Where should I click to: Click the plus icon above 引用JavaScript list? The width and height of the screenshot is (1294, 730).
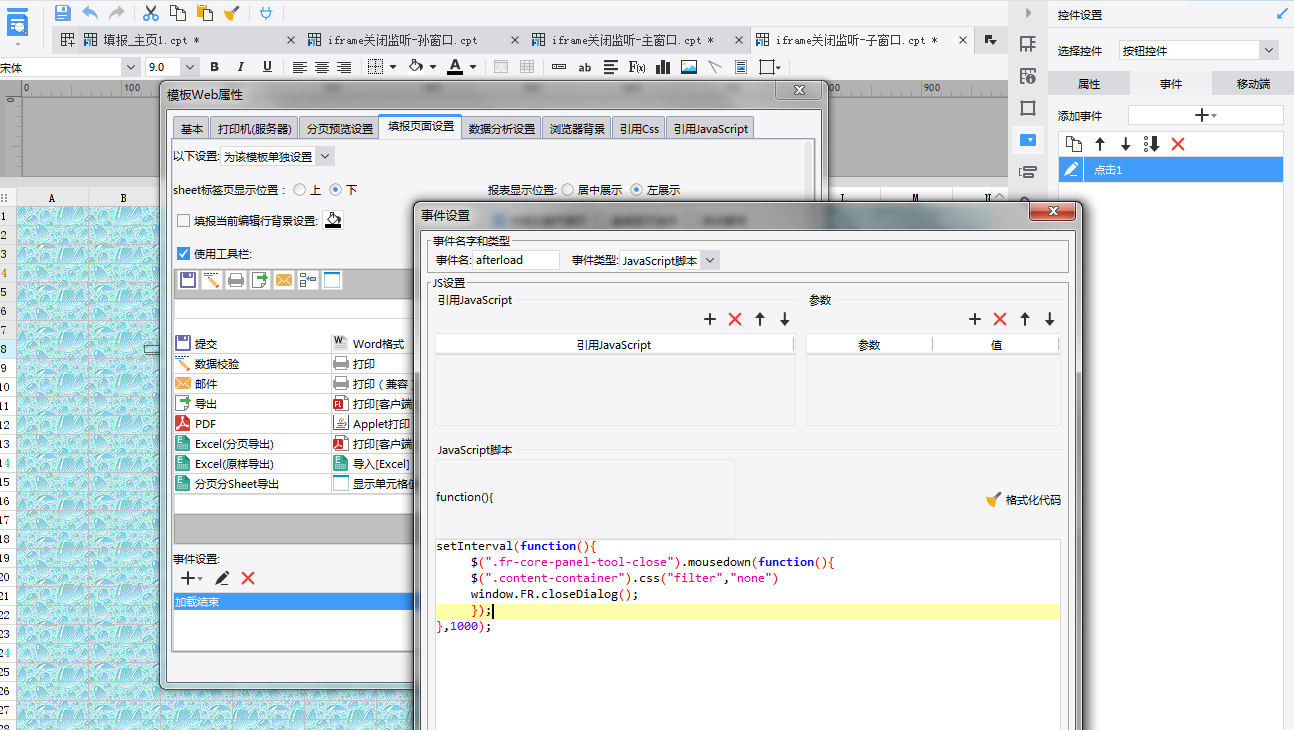click(710, 319)
